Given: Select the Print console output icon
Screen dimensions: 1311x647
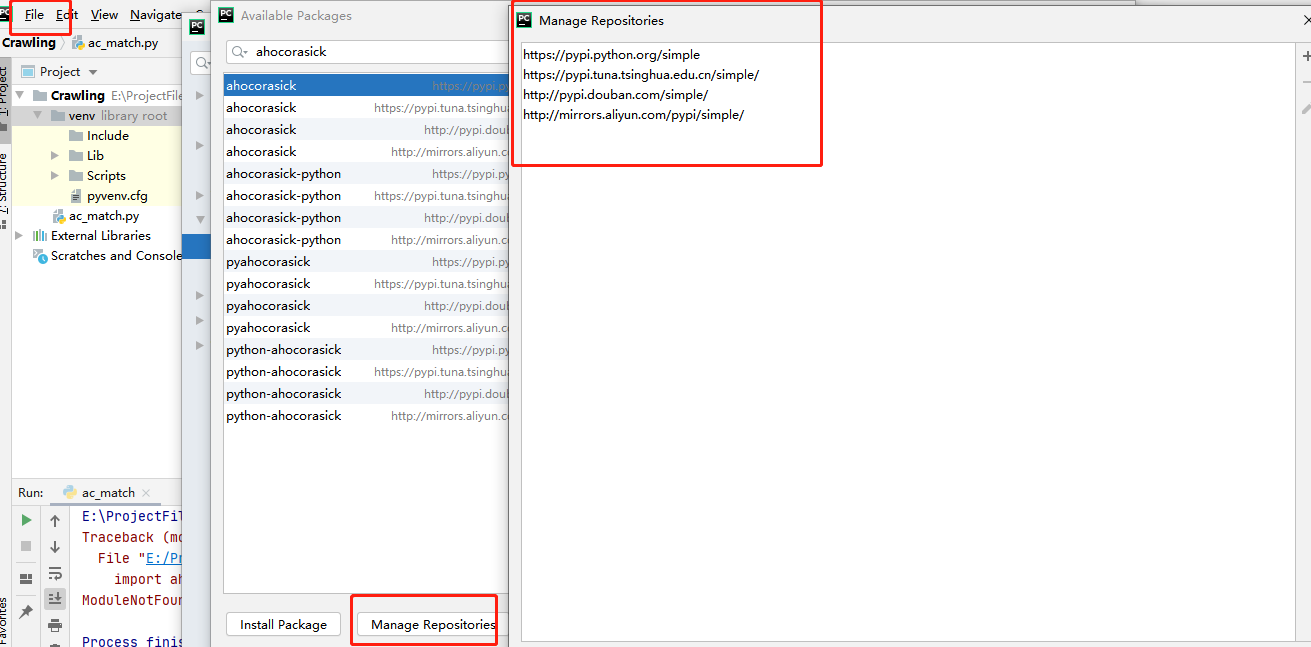Looking at the screenshot, I should [55, 626].
